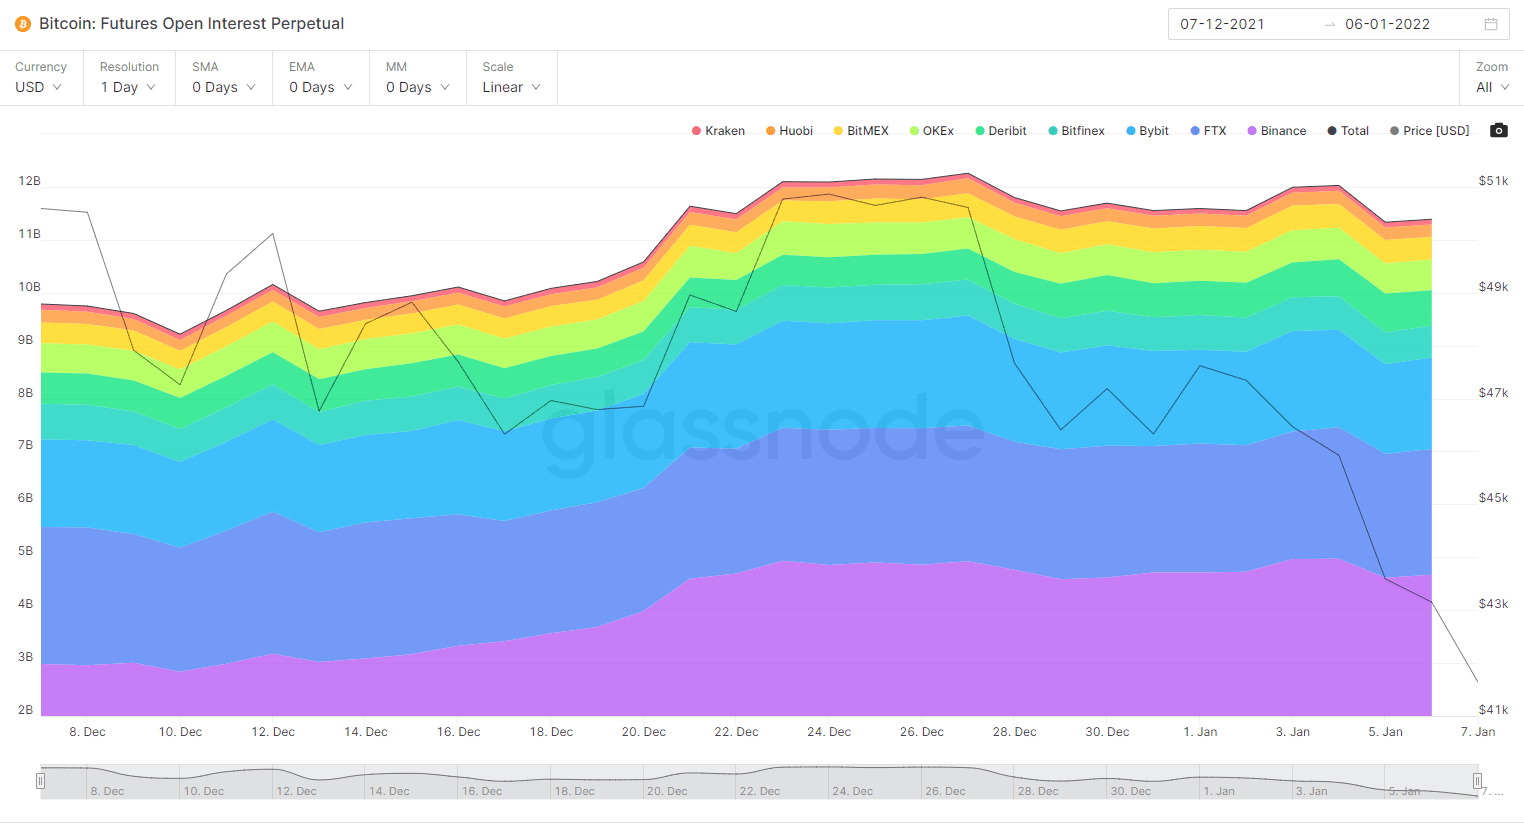Grab the left range navigator handle
The width and height of the screenshot is (1524, 823).
(40, 781)
